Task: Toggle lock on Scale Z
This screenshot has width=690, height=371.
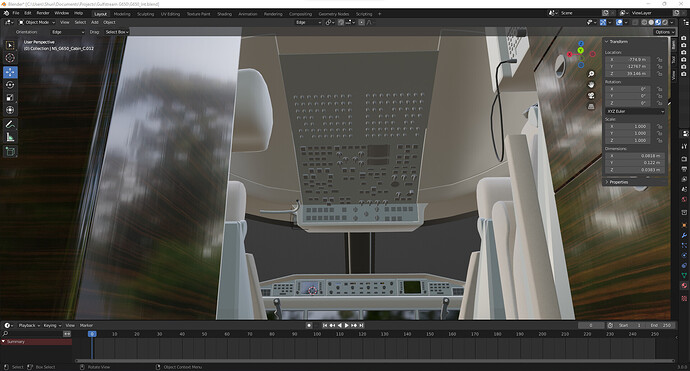Action: pos(659,140)
